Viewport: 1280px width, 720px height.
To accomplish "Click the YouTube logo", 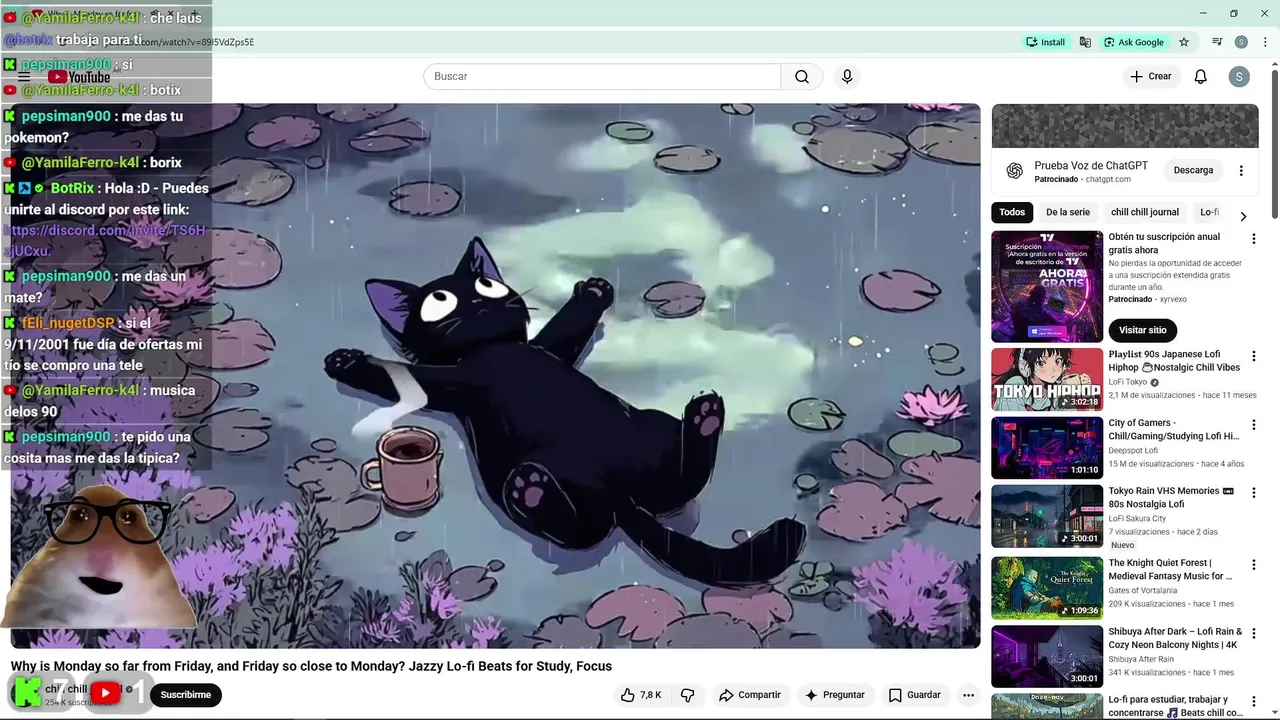I will pyautogui.click(x=79, y=77).
